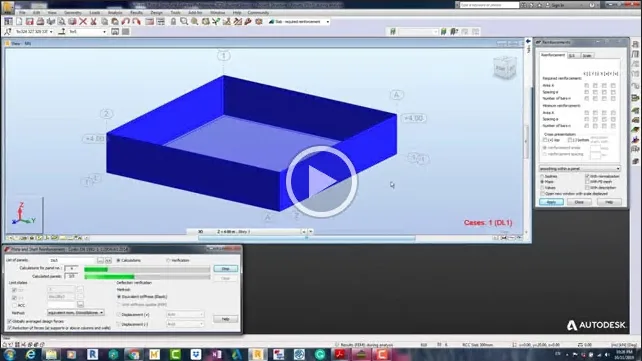The image size is (642, 361).
Task: Open the Results menu
Action: 136,13
